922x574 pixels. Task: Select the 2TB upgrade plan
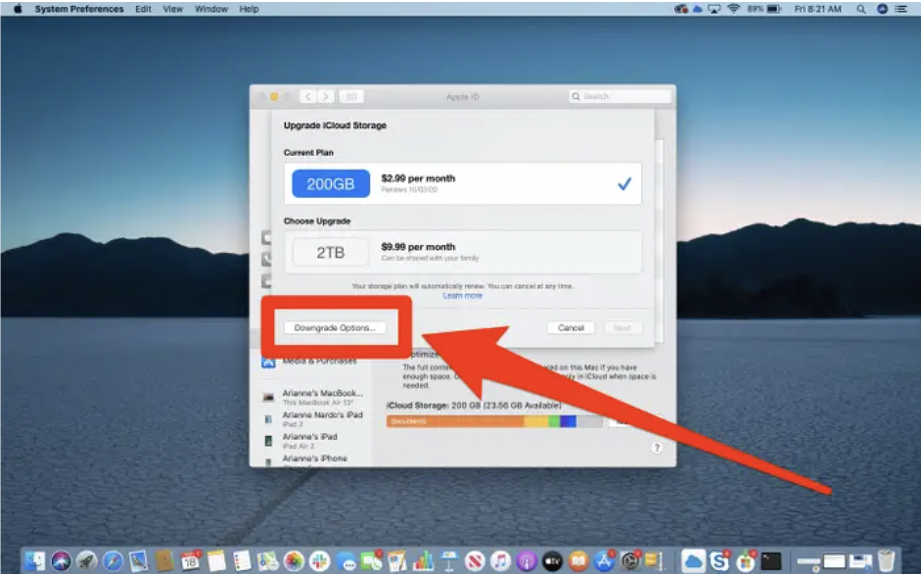[463, 252]
